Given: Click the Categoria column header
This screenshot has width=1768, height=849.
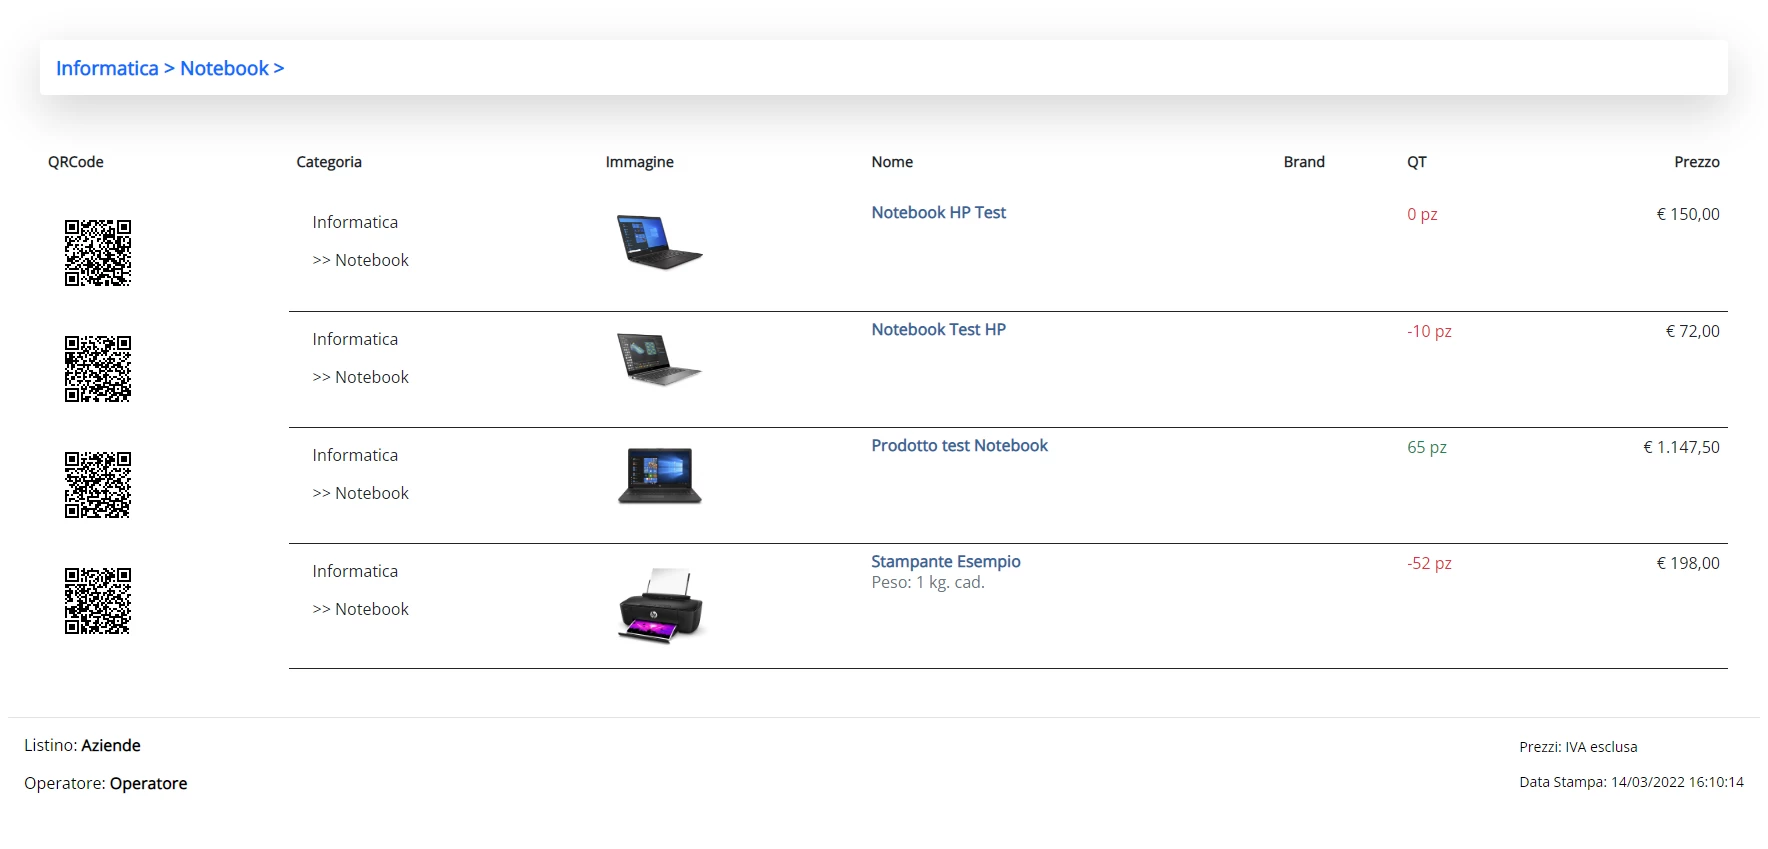Looking at the screenshot, I should click(329, 162).
